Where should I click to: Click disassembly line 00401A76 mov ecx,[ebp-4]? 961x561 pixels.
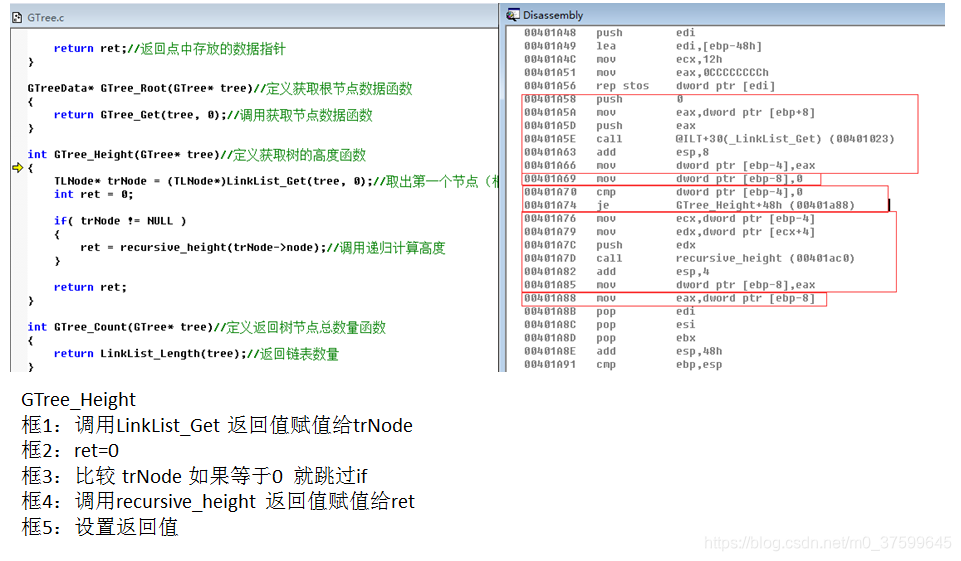click(669, 219)
